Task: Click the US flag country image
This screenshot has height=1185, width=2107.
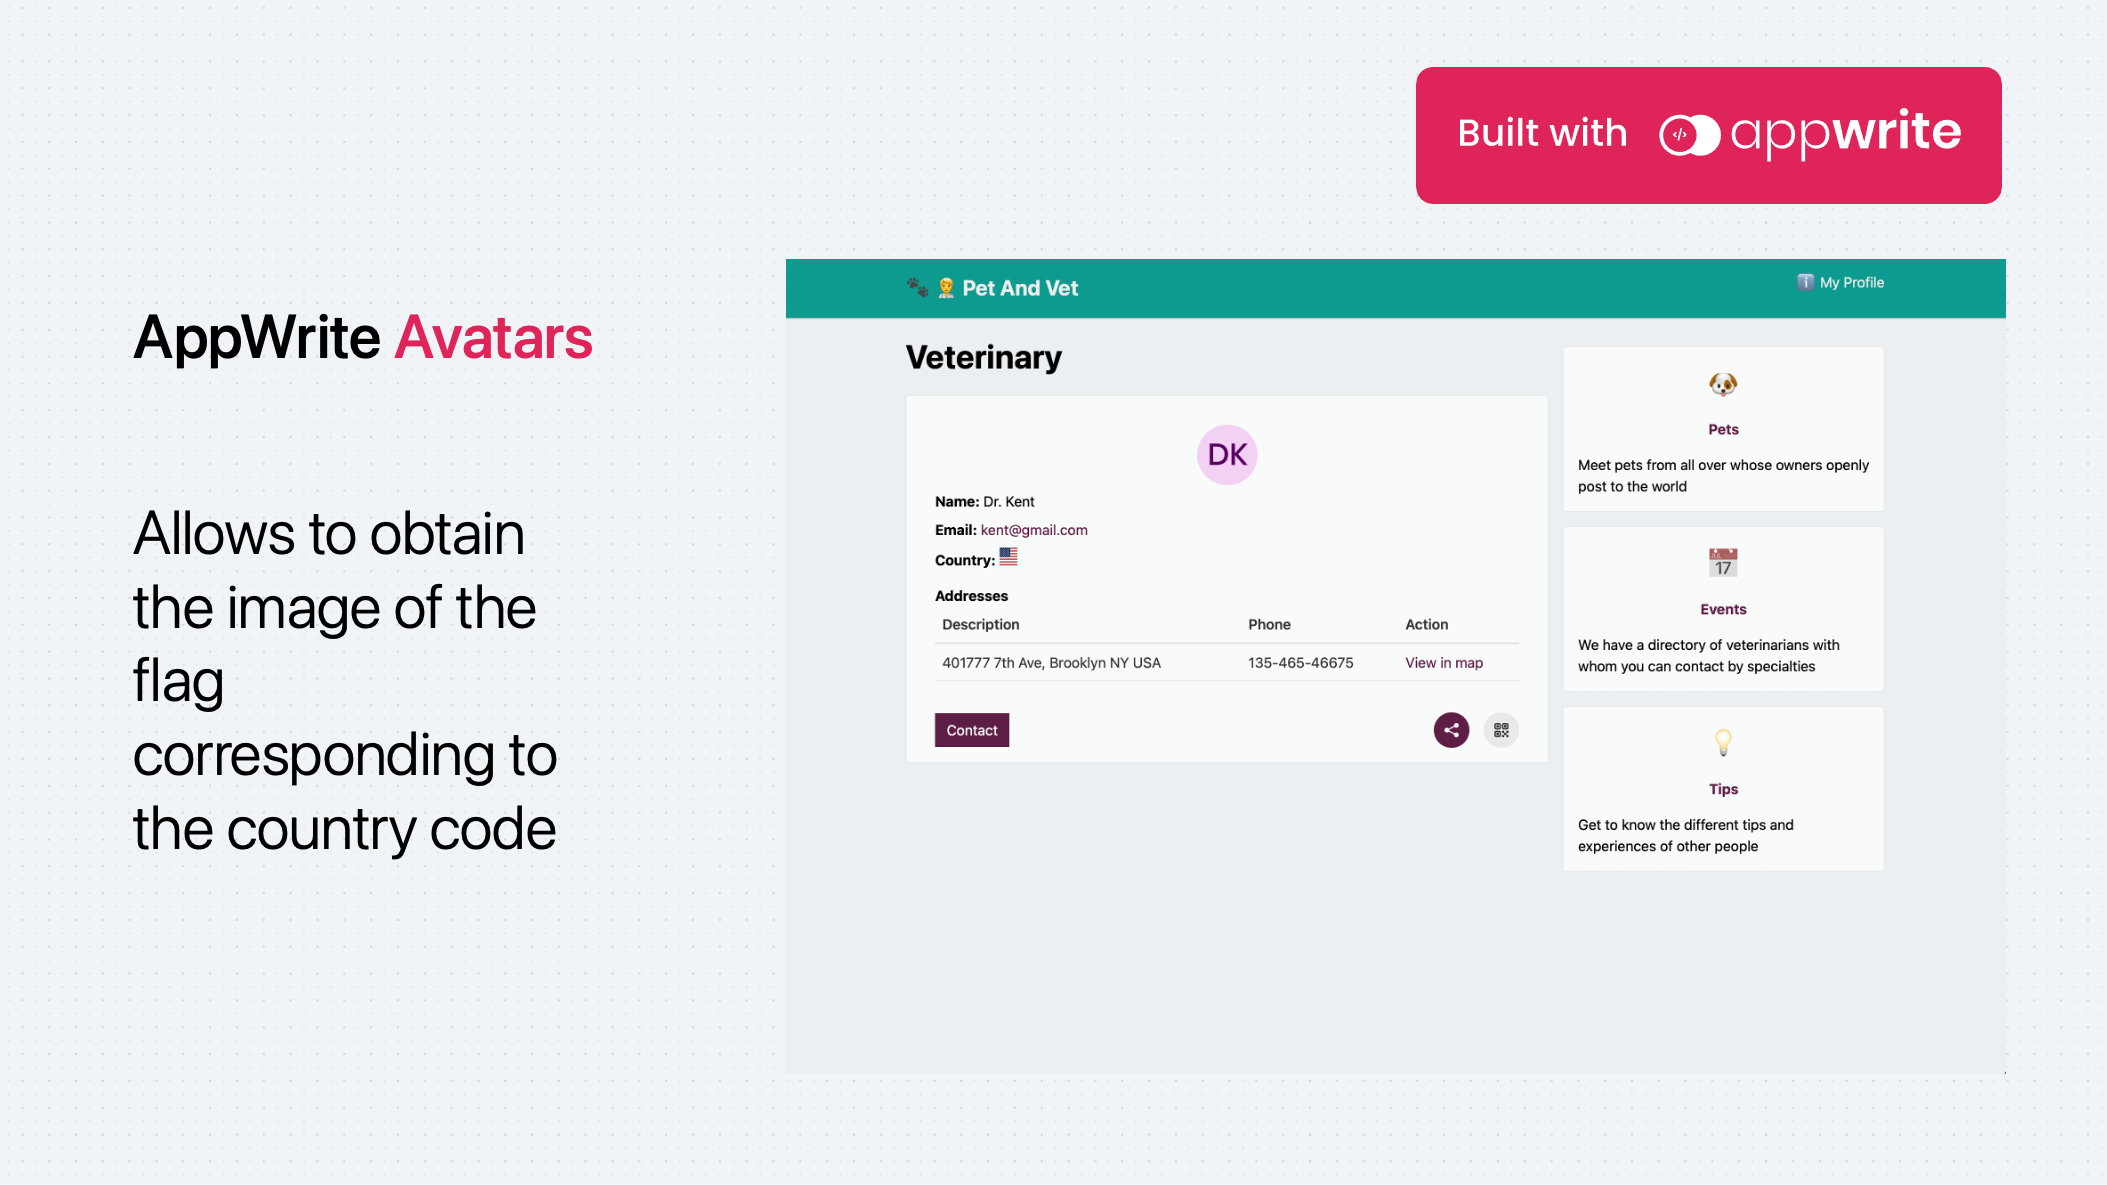Action: pyautogui.click(x=1008, y=557)
